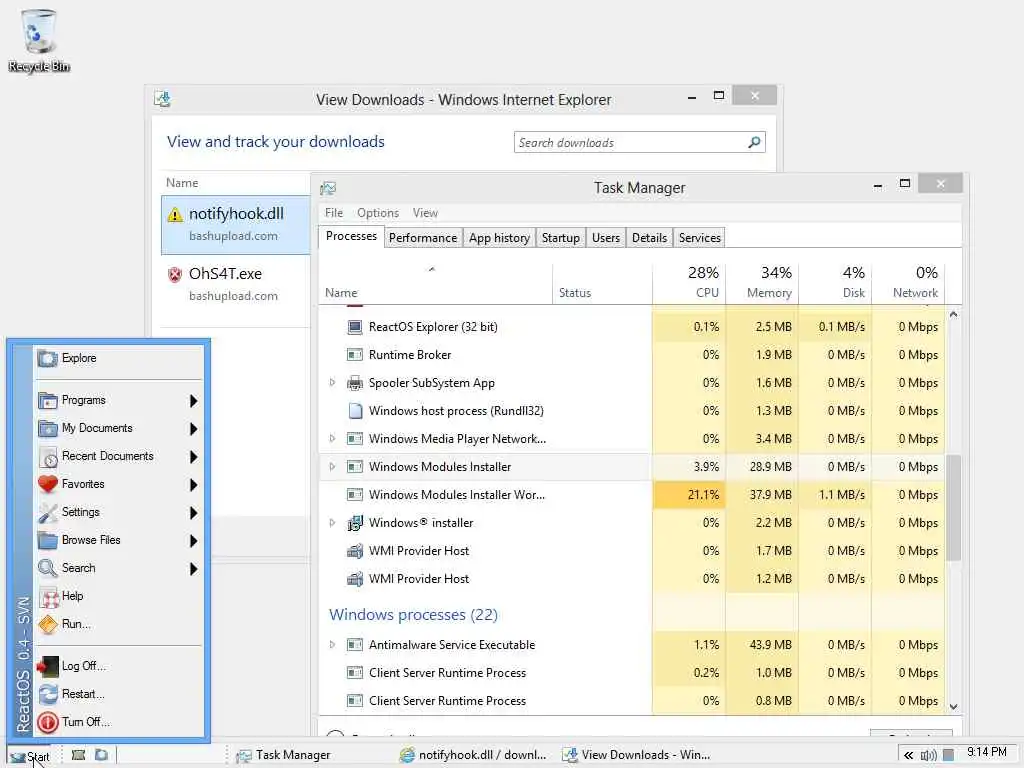1024x768 pixels.
Task: Sort by the Disk column header
Action: [x=835, y=283]
